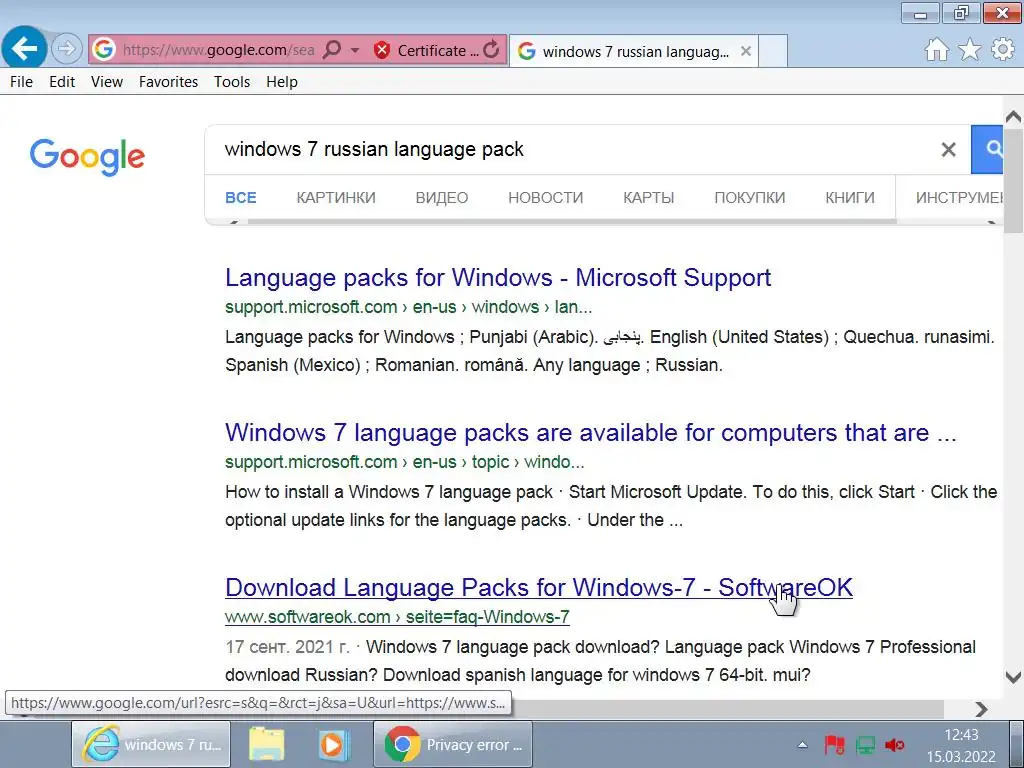Go back with the browser Back arrow

click(x=24, y=48)
